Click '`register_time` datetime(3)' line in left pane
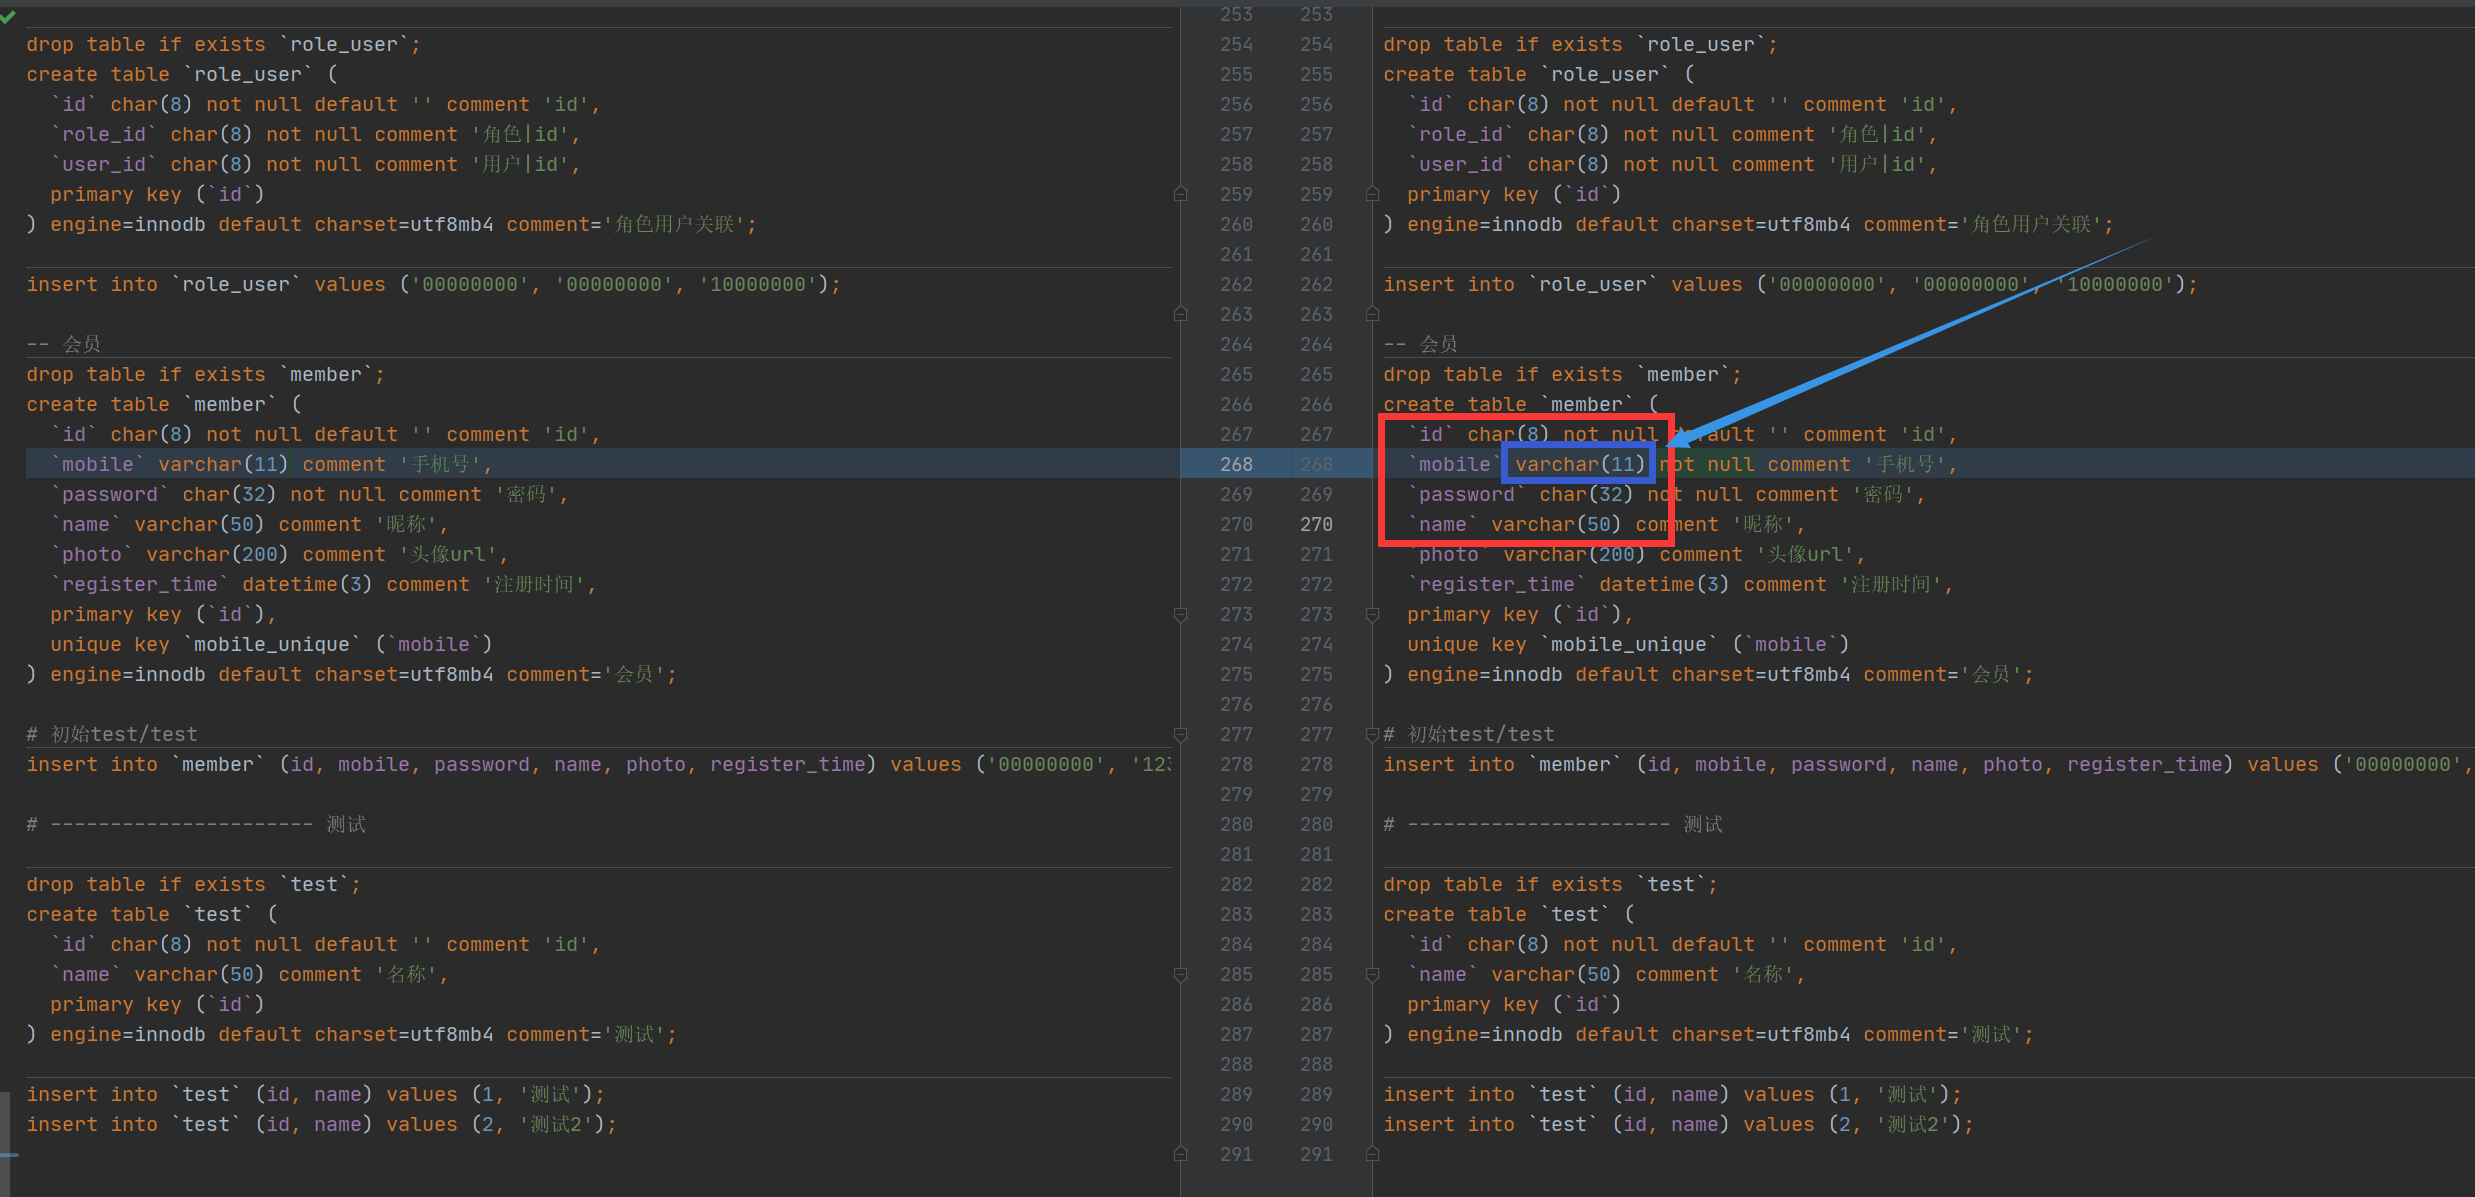 point(324,584)
